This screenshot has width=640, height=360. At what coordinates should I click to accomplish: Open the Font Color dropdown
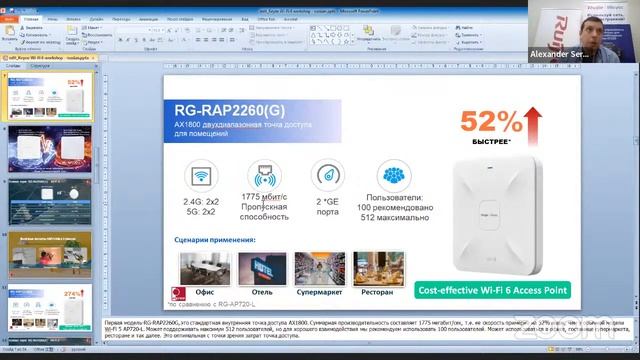pyautogui.click(x=185, y=40)
